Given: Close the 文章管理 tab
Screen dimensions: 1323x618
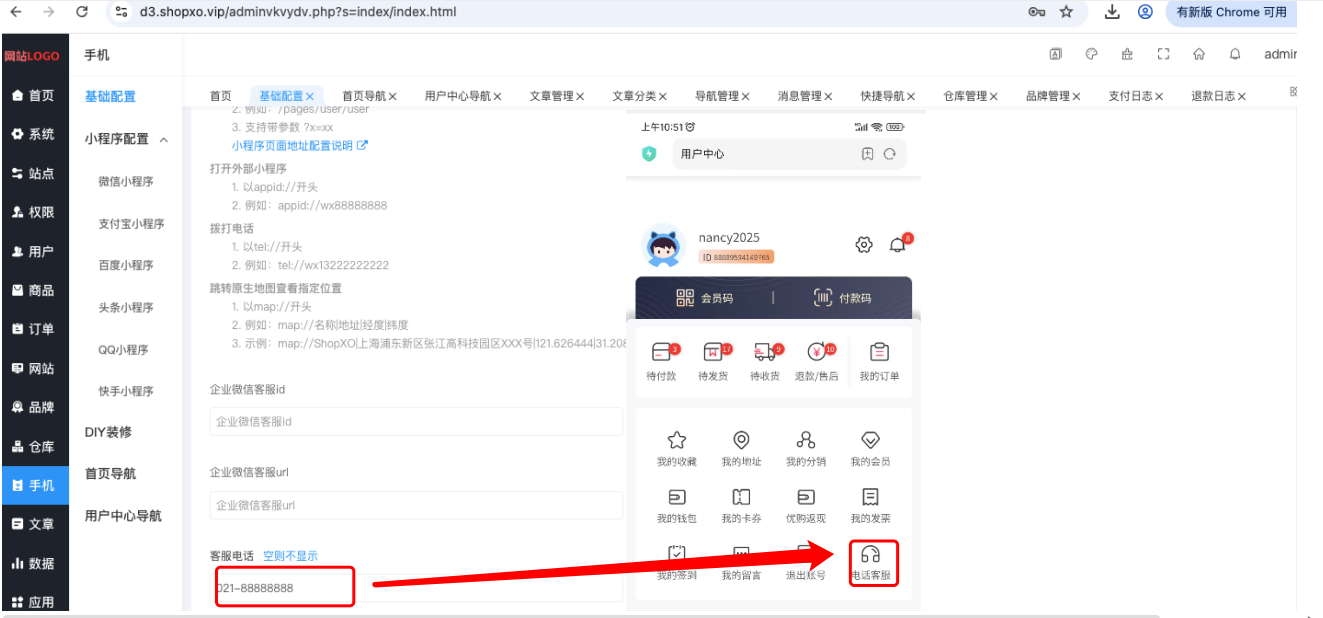Looking at the screenshot, I should (580, 96).
